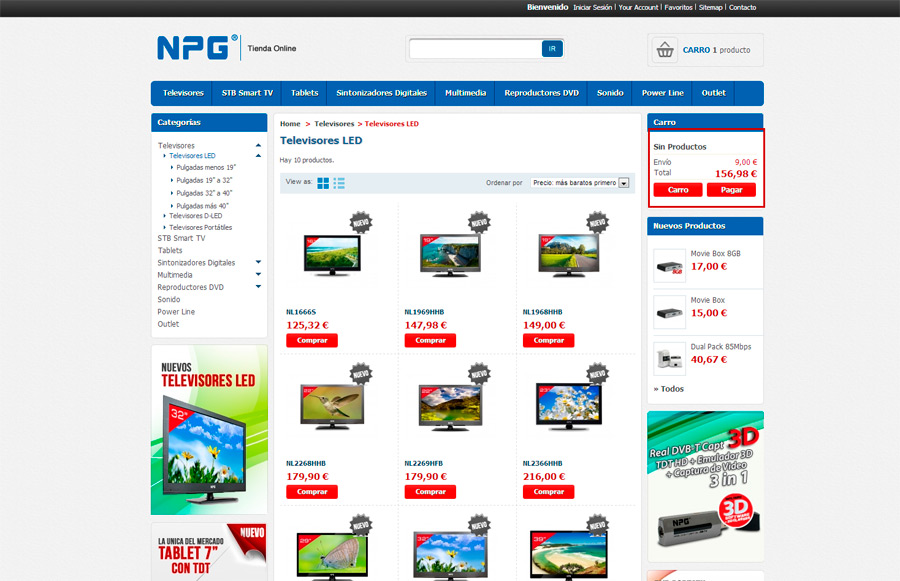Select STB Smart TV in sidebar categories
The width and height of the screenshot is (900, 581).
coord(181,238)
